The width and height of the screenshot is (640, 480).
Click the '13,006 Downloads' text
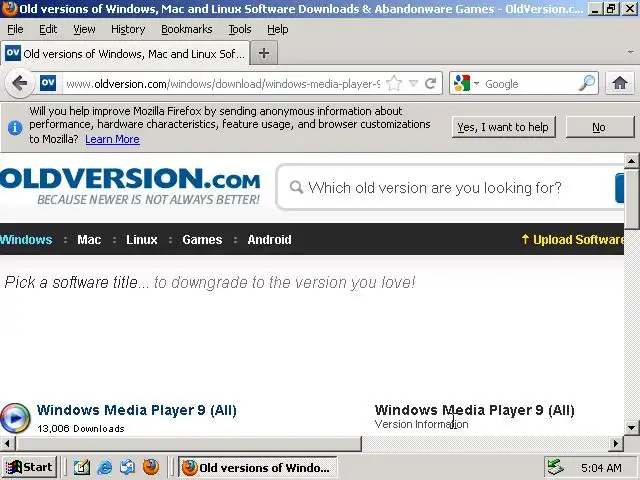click(81, 429)
